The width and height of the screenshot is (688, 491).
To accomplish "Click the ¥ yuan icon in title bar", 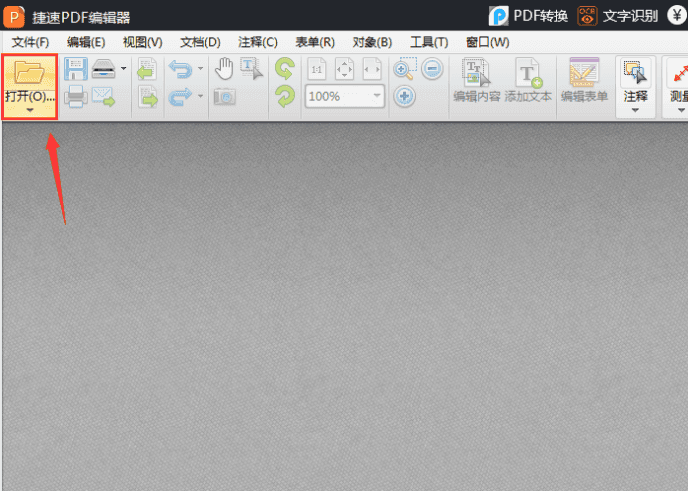I will click(677, 15).
